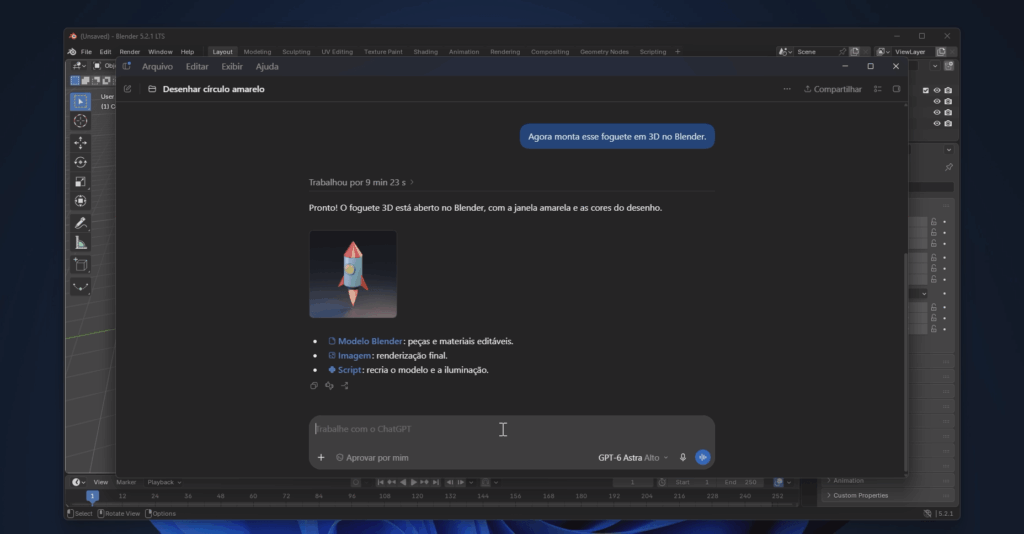Image resolution: width=1024 pixels, height=534 pixels.
Task: Select the Select Box tool in Blender
Action: 80,101
